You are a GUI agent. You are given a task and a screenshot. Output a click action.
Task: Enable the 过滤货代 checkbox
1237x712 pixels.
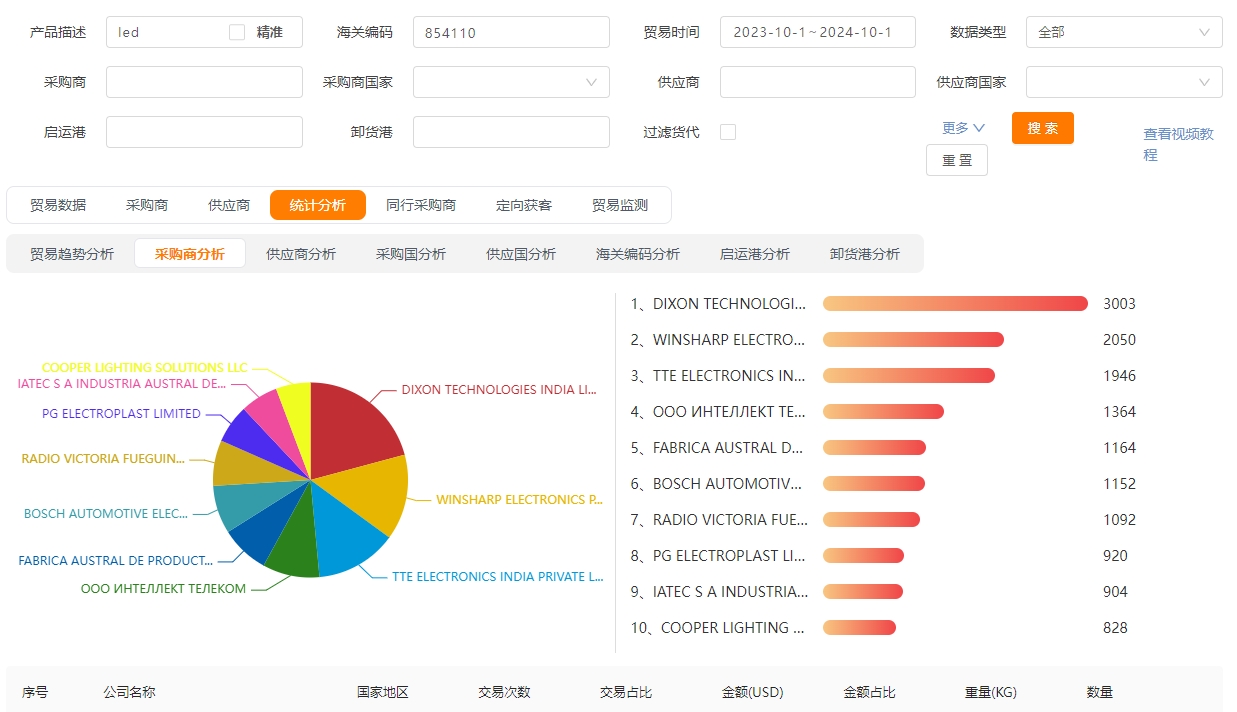coord(728,132)
